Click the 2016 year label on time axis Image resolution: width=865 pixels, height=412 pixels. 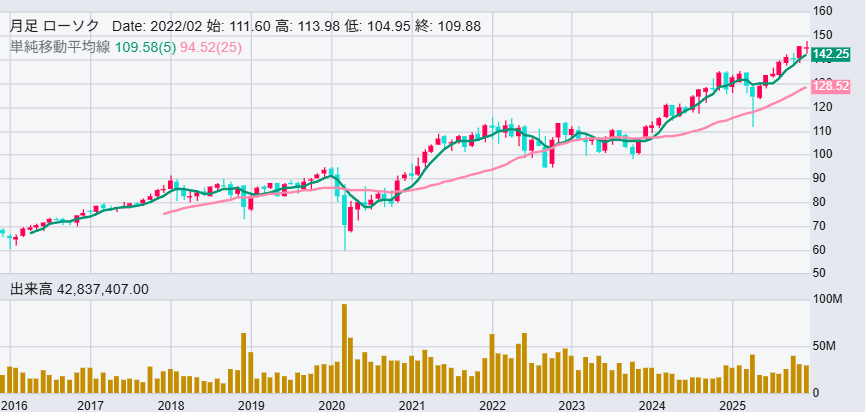point(14,405)
